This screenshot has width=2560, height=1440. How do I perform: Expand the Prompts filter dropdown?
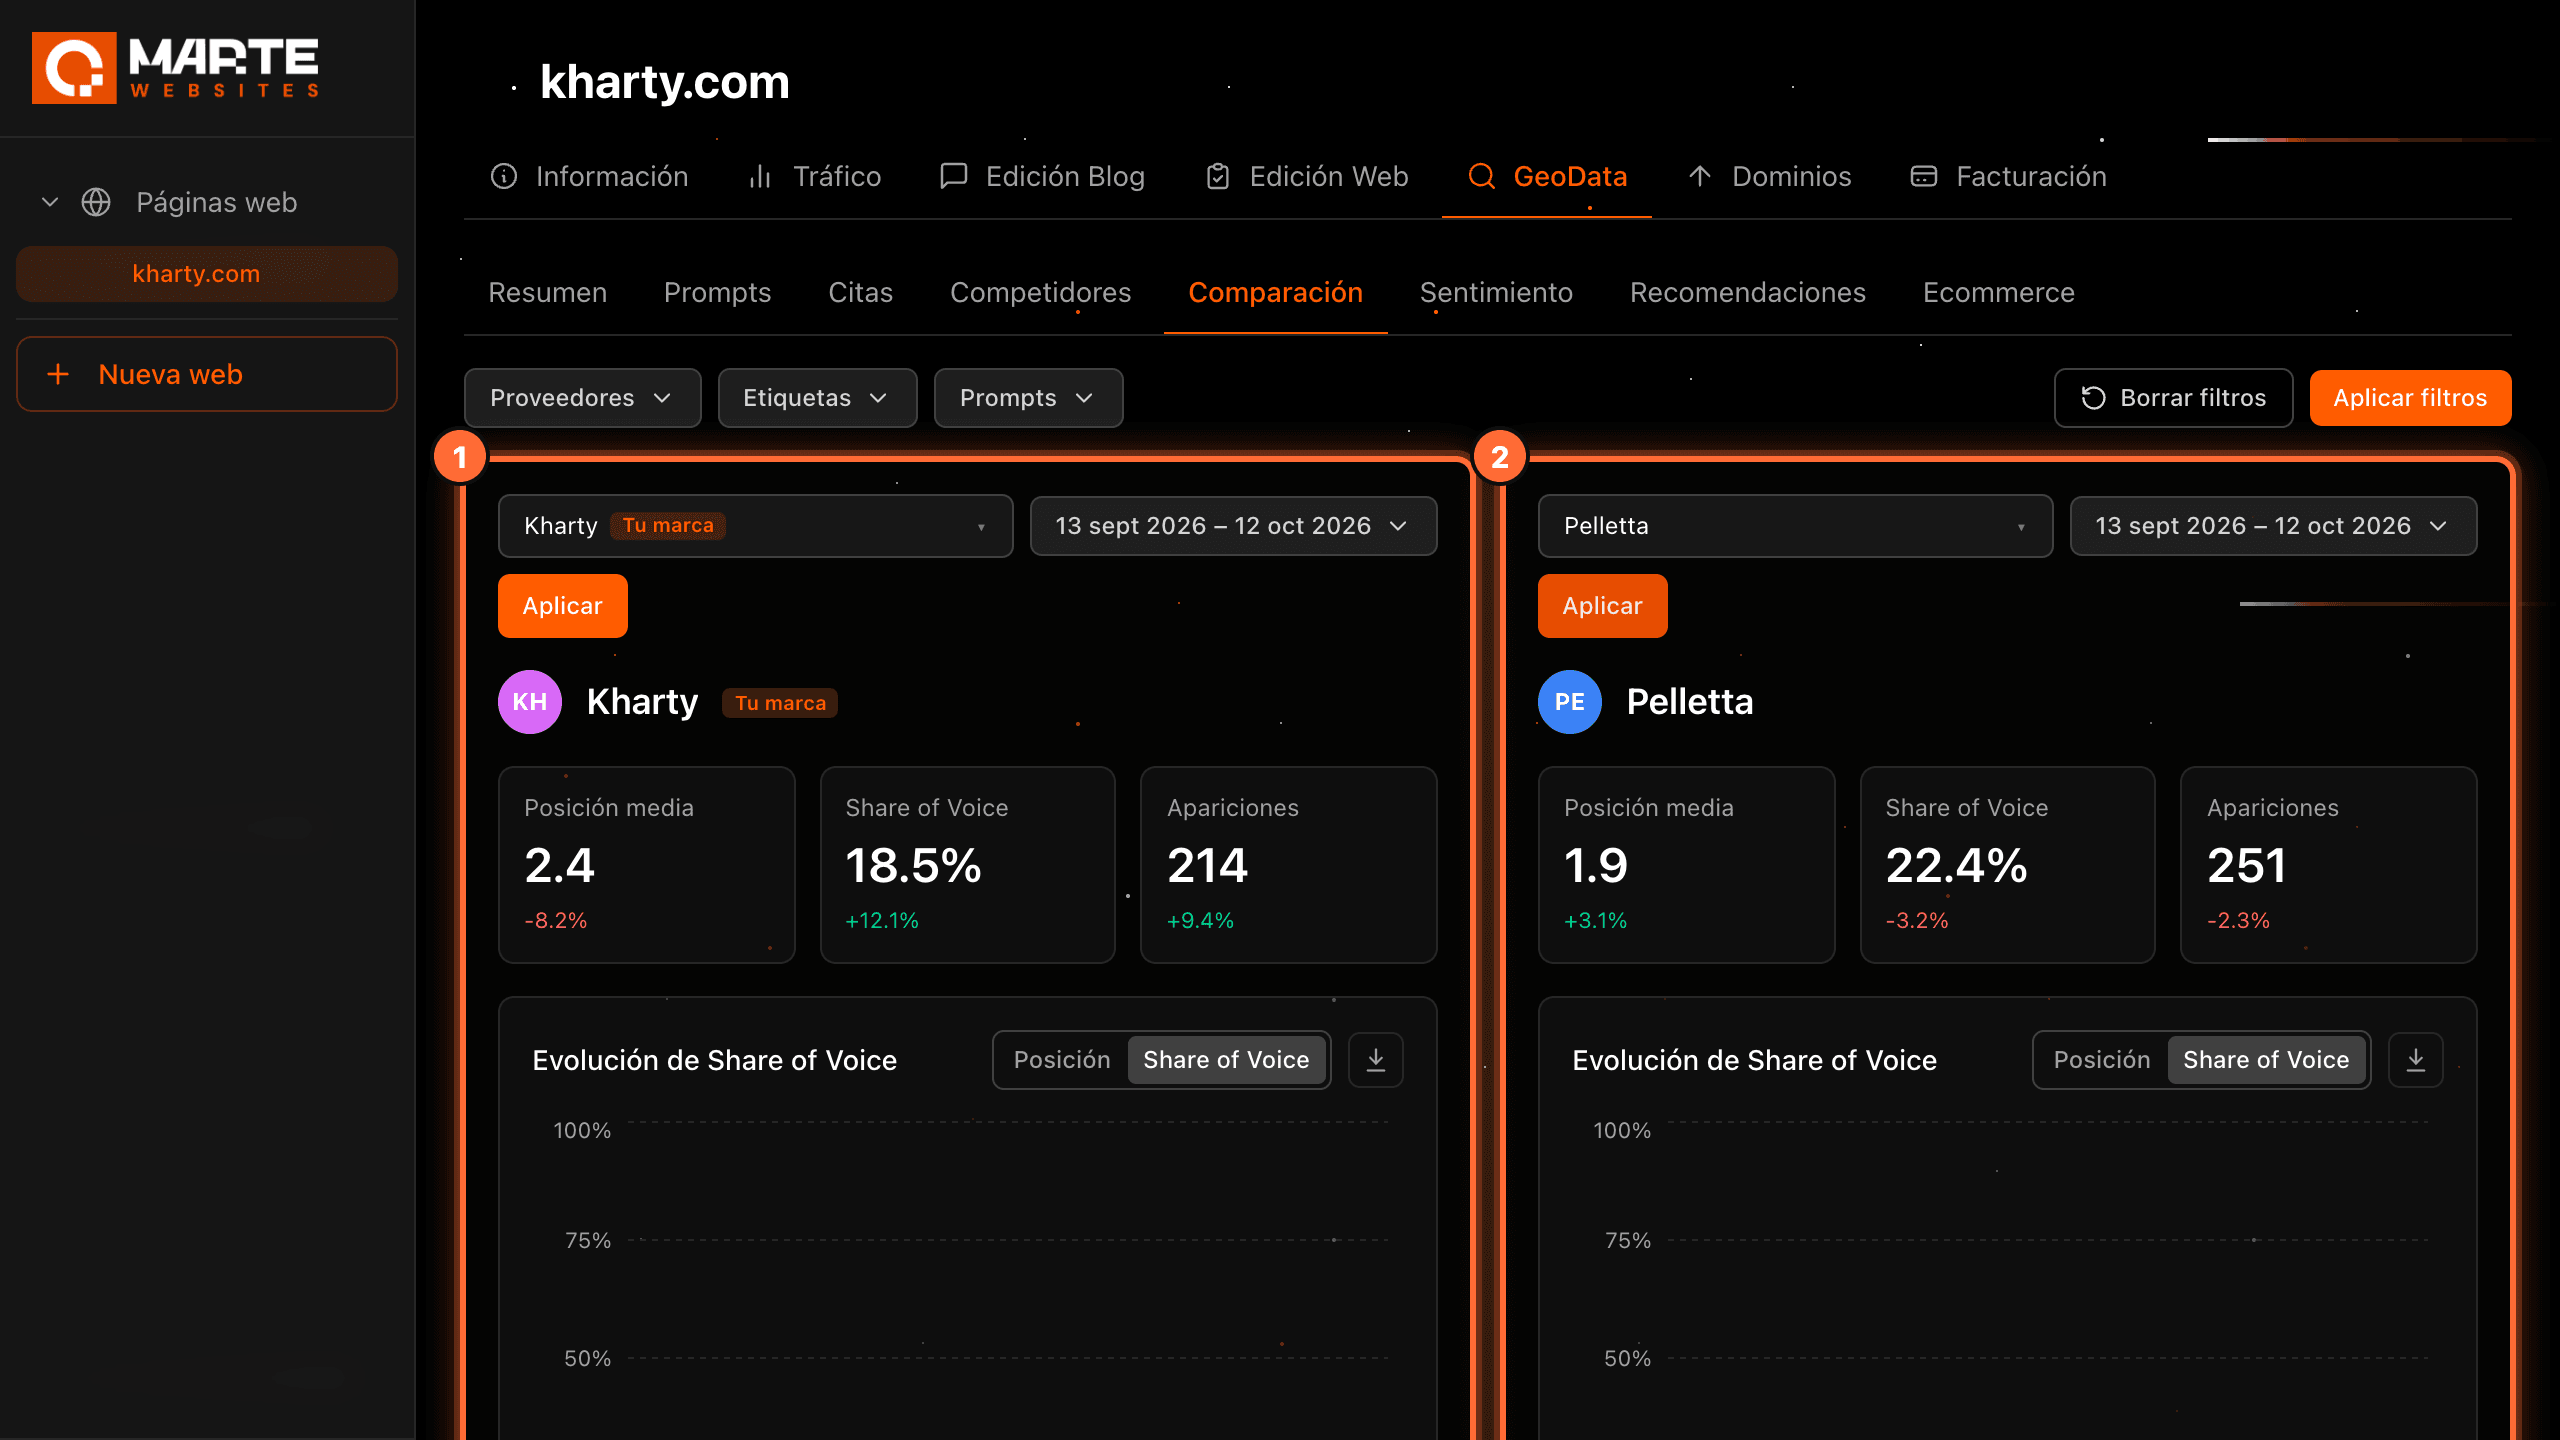(x=1028, y=398)
